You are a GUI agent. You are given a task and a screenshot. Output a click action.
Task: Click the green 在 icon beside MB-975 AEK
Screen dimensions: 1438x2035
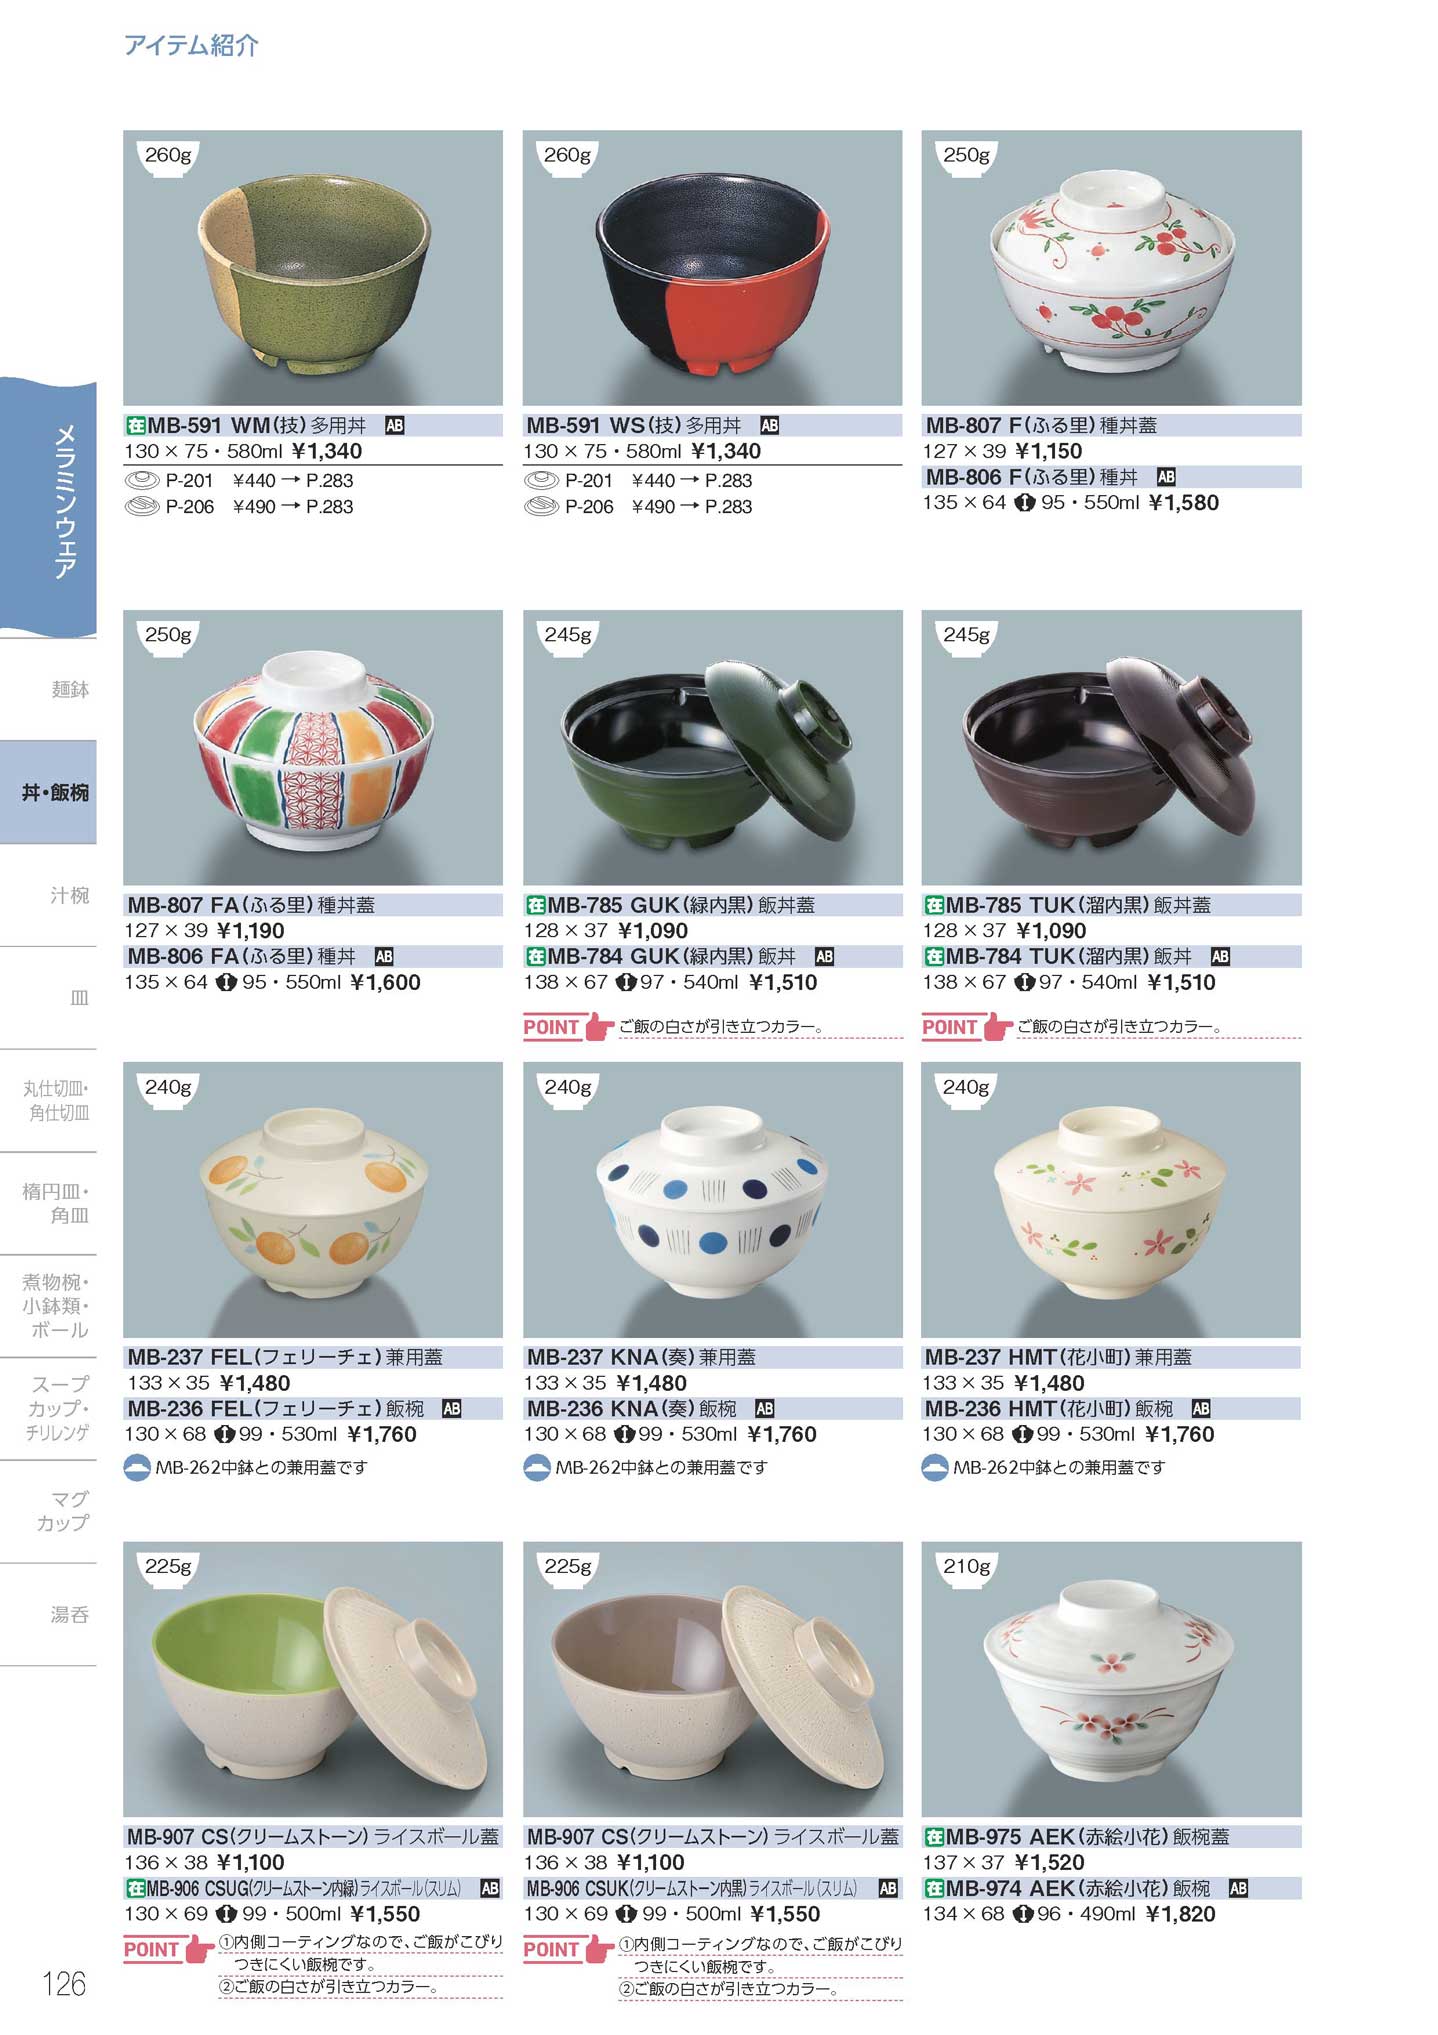[x=934, y=1837]
